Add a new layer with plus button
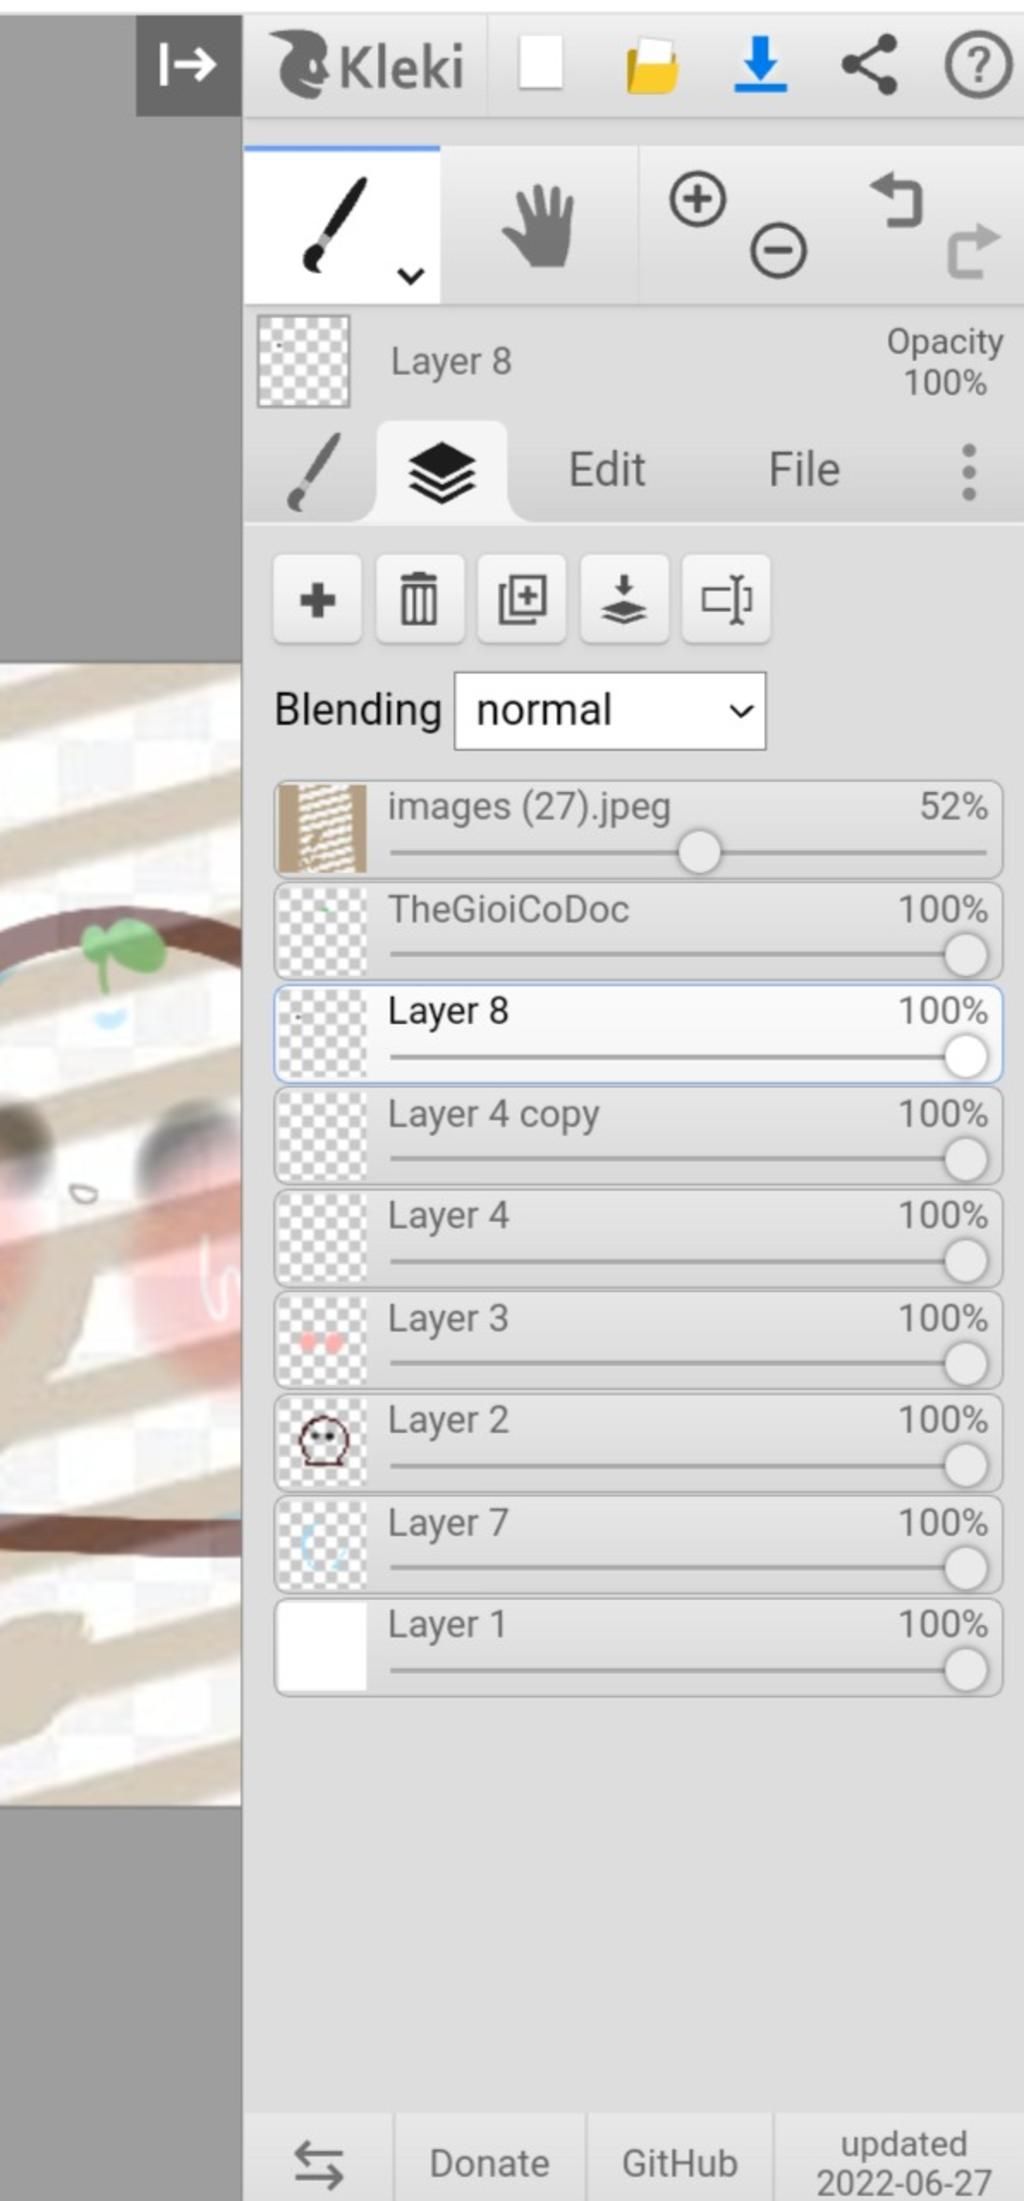1024x2201 pixels. tap(317, 600)
